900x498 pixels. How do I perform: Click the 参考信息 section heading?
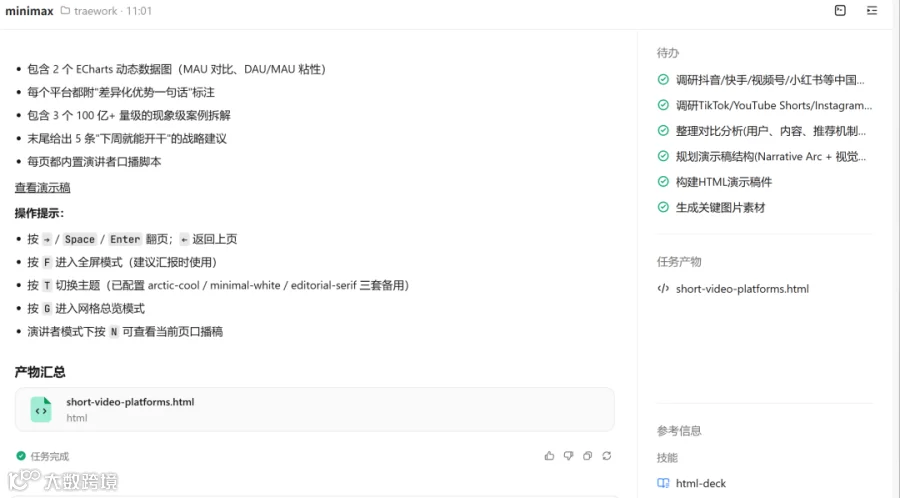(679, 430)
